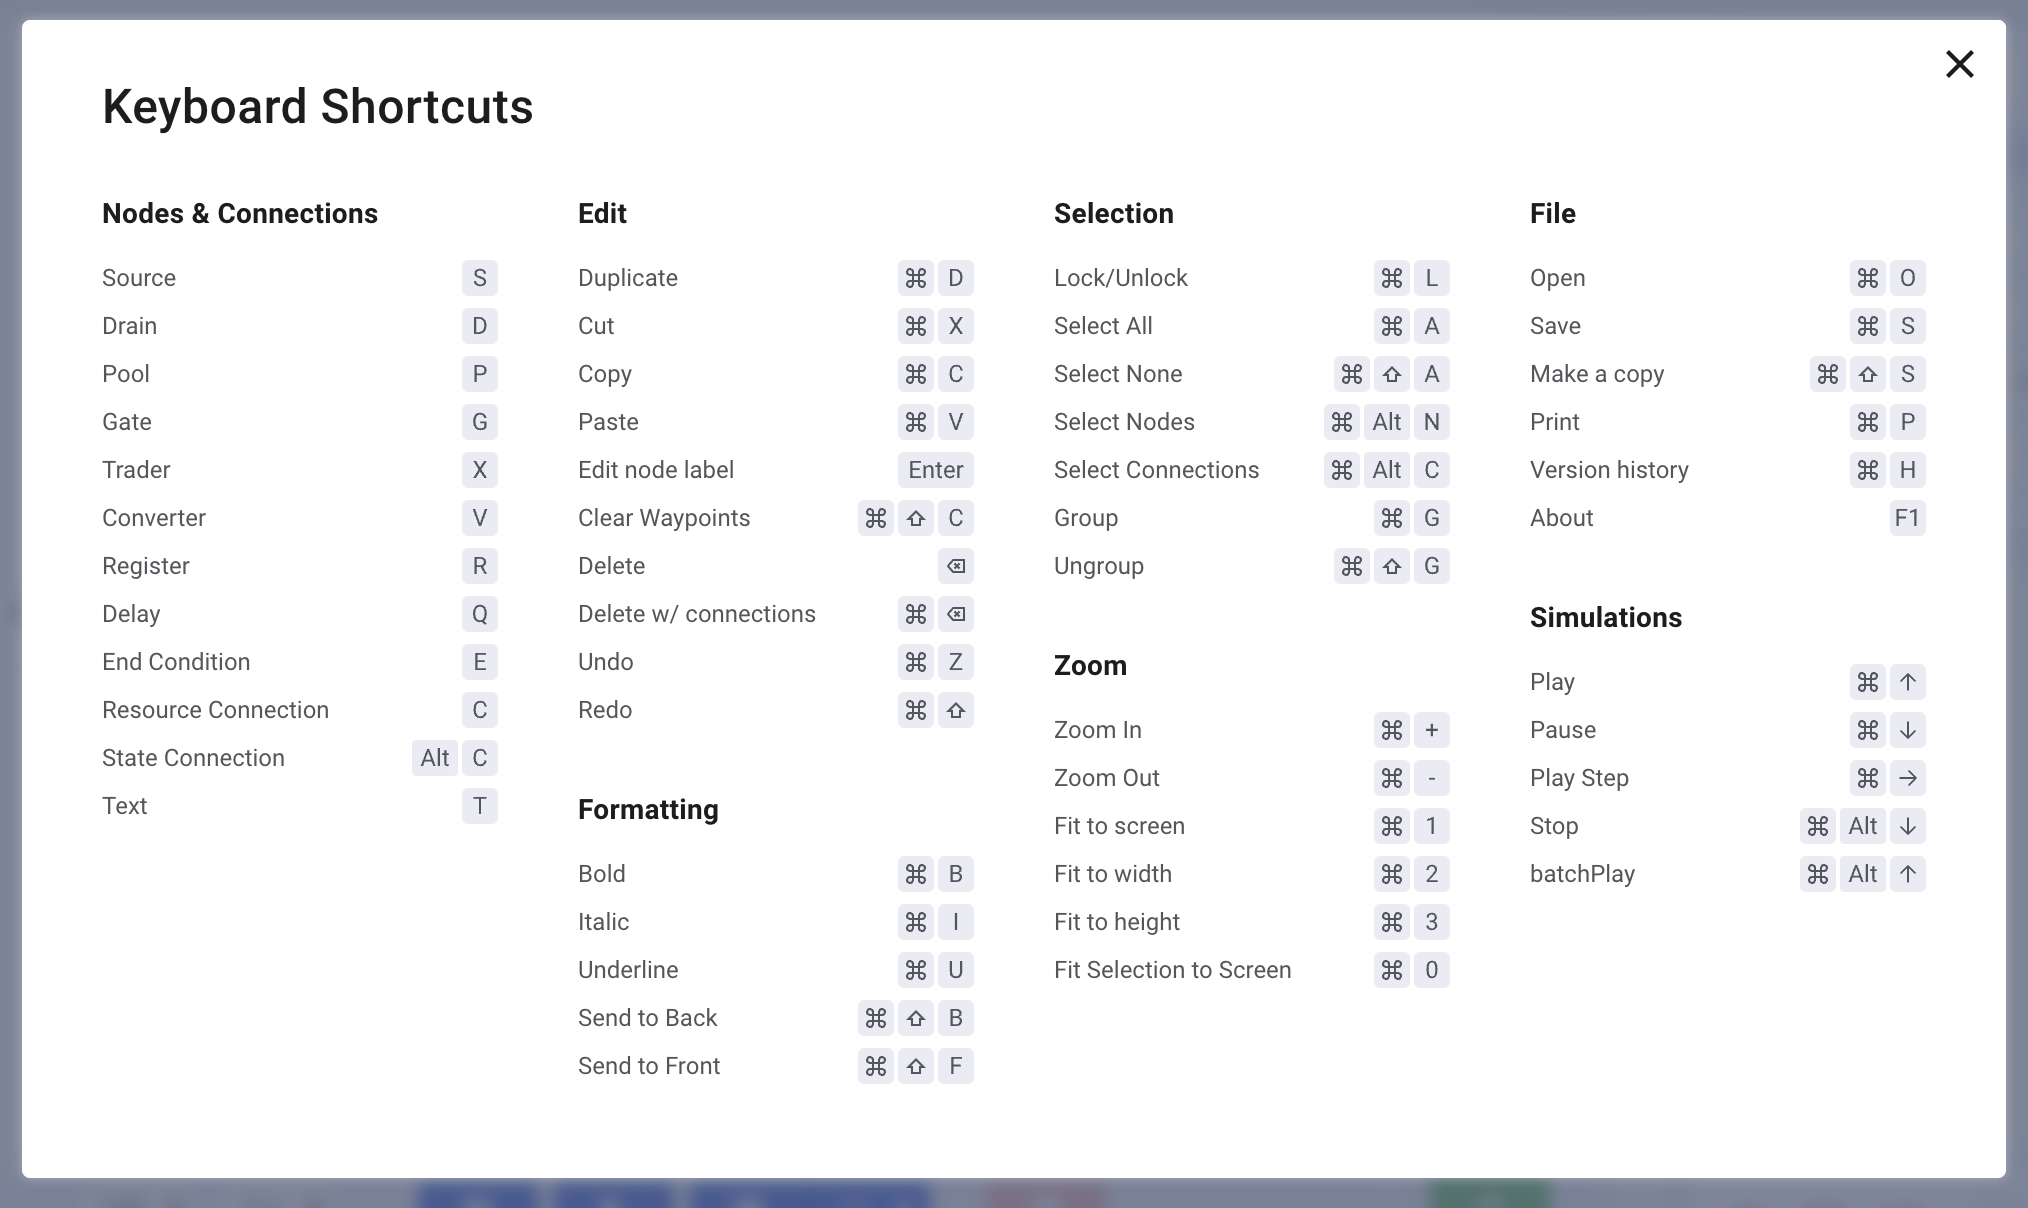
Task: Click the shift arrow icon in Redo row
Action: 956,710
